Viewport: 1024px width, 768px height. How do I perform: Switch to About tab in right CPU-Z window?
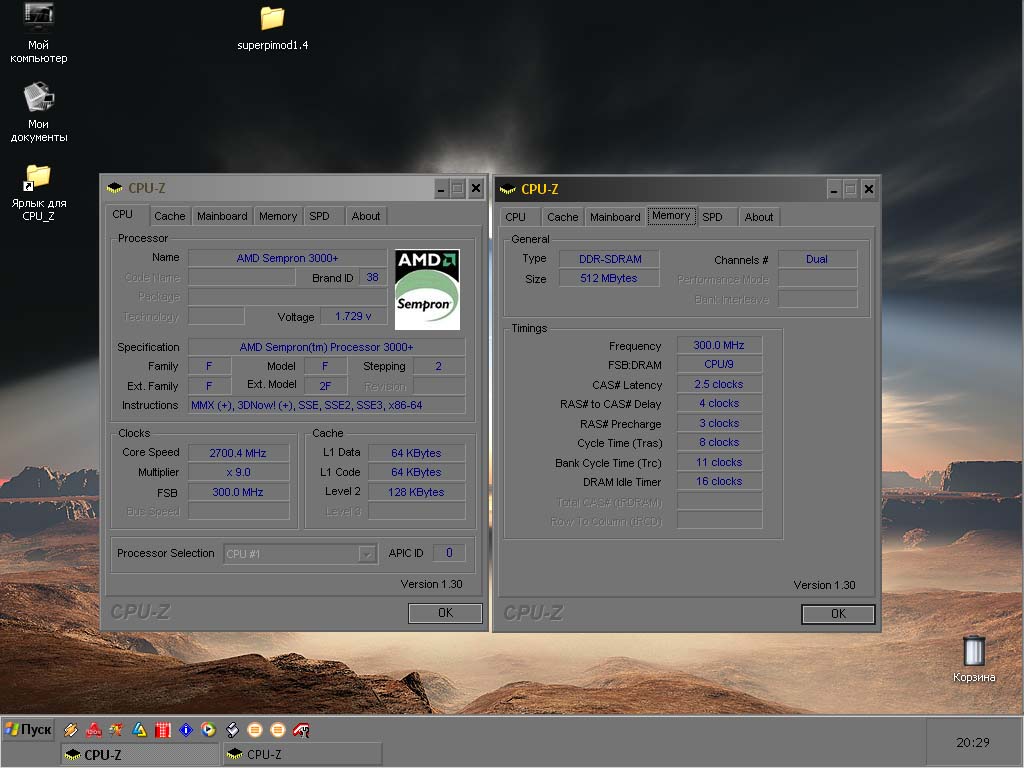759,217
